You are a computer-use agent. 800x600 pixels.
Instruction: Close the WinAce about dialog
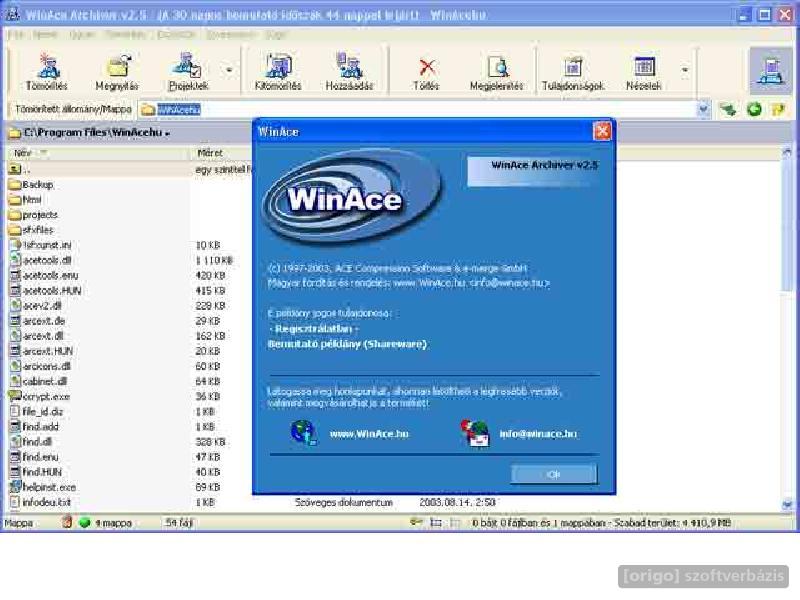[x=602, y=131]
